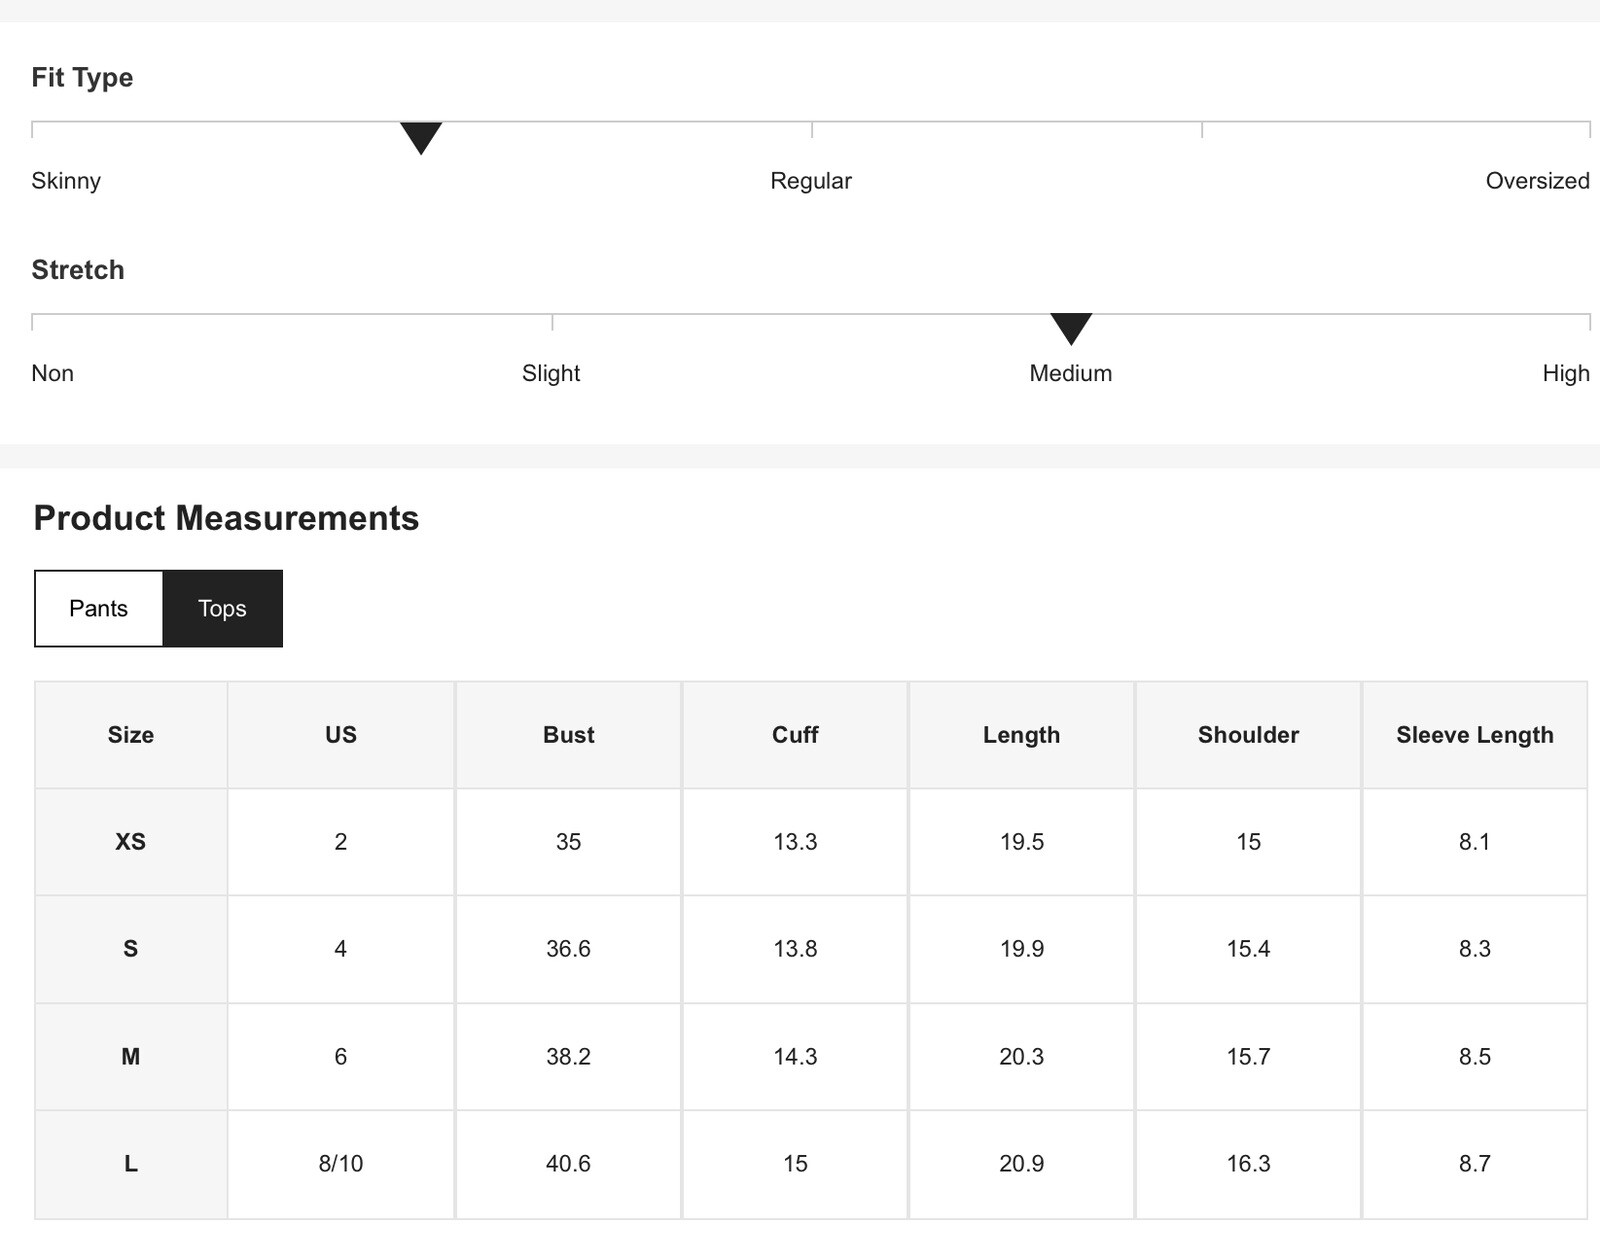Click the Fit Type triangle marker
This screenshot has height=1258, width=1600.
pyautogui.click(x=421, y=138)
